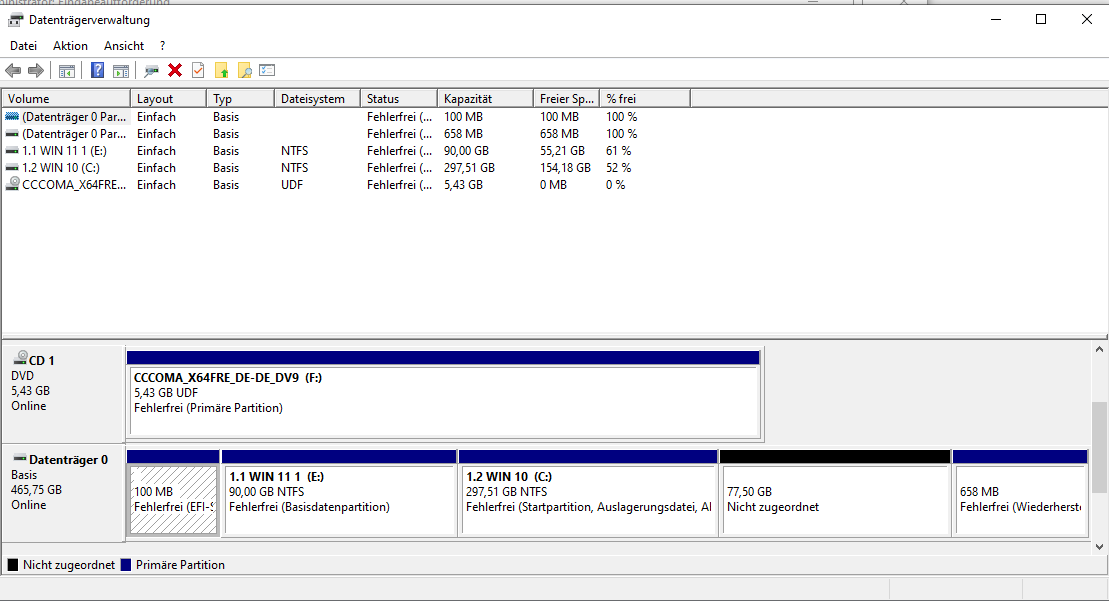The image size is (1109, 601).
Task: Click the UDF file system cell
Action: point(291,185)
